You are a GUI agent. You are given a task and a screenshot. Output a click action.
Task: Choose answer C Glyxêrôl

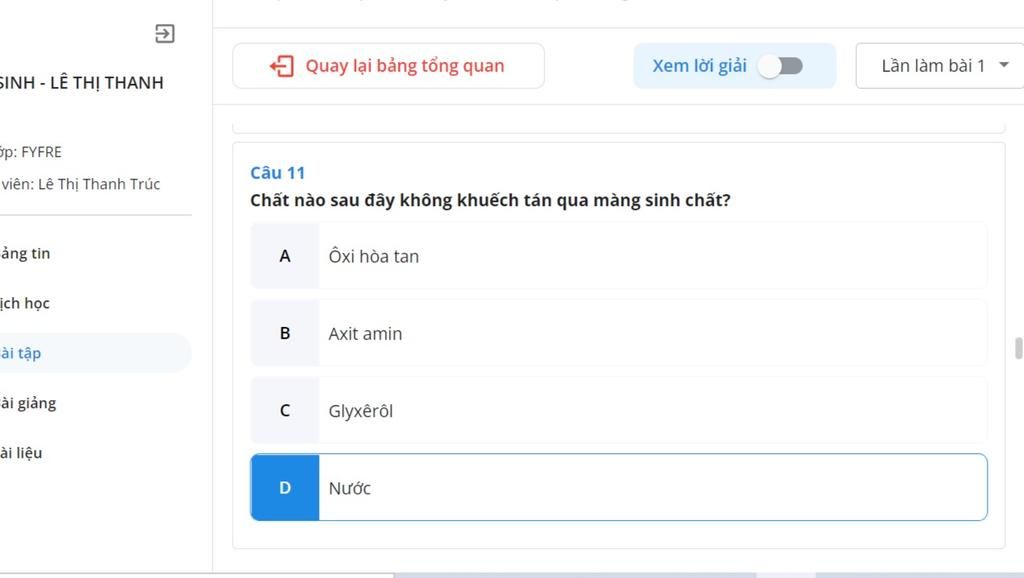tap(618, 410)
